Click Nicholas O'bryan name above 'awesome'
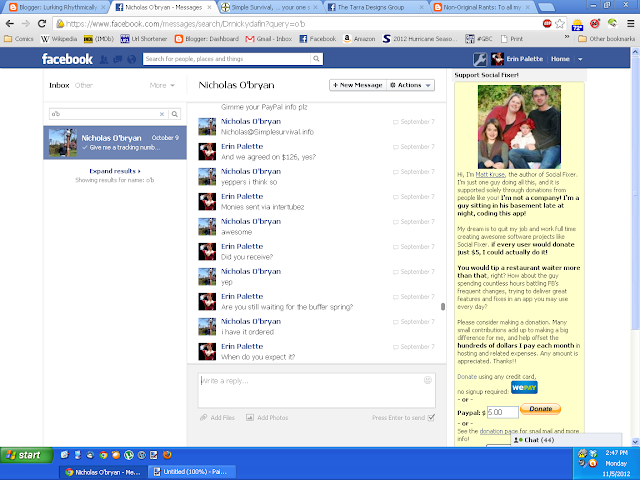Image resolution: width=640 pixels, height=480 pixels. [251, 221]
